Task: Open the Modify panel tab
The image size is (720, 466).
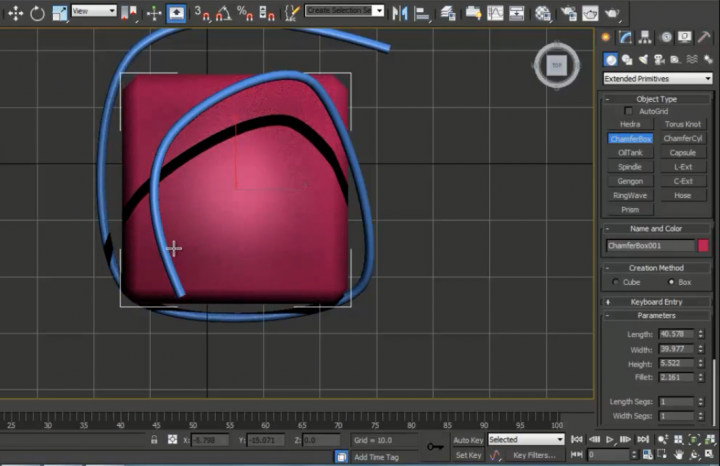Action: point(626,37)
